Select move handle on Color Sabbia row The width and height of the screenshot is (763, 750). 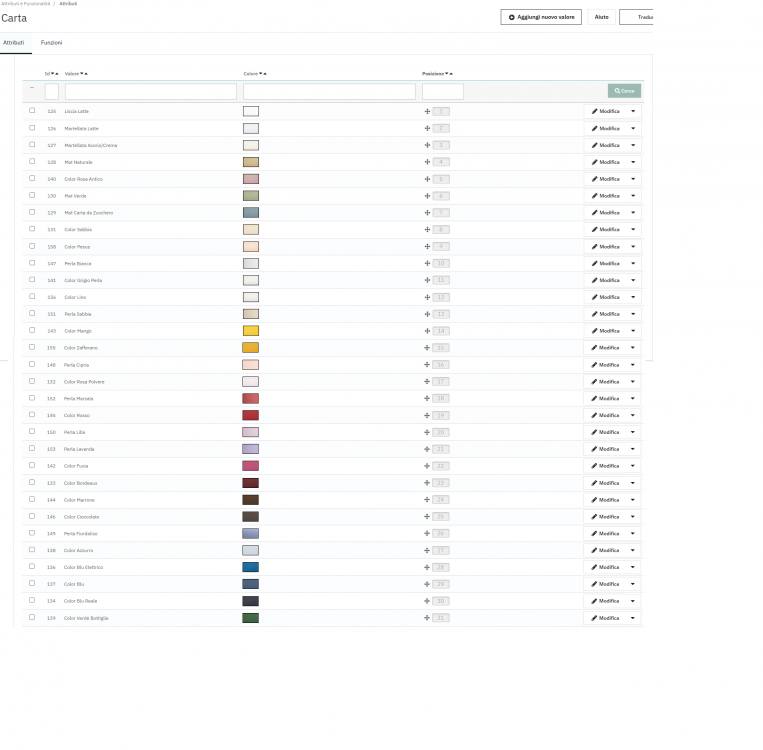pos(427,229)
